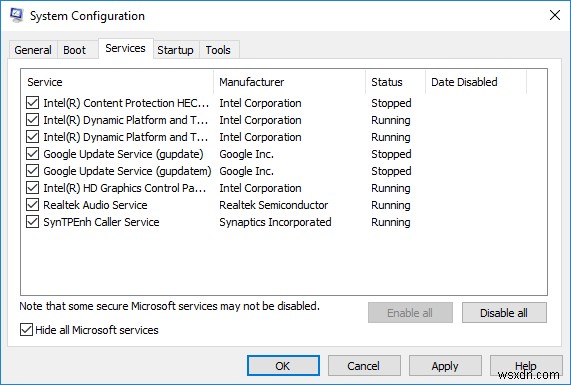Click the Cancel button
The width and height of the screenshot is (571, 385).
[x=364, y=366]
